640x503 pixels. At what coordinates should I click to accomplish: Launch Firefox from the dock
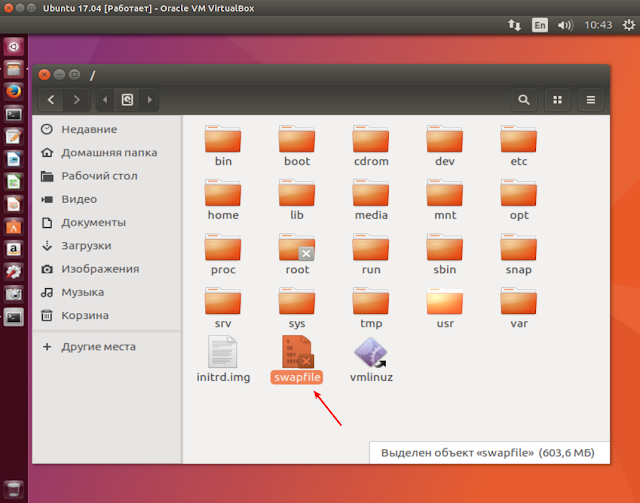point(13,91)
